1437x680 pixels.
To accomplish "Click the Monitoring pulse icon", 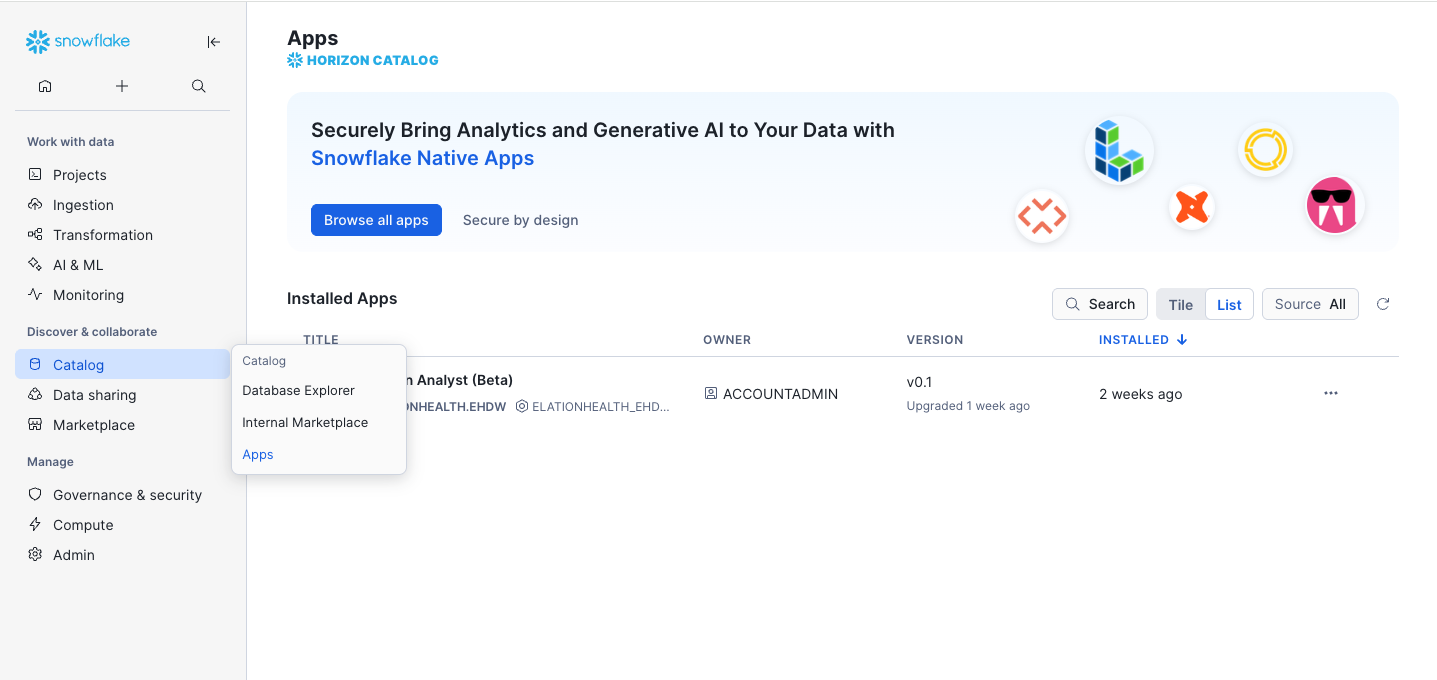I will [x=35, y=294].
